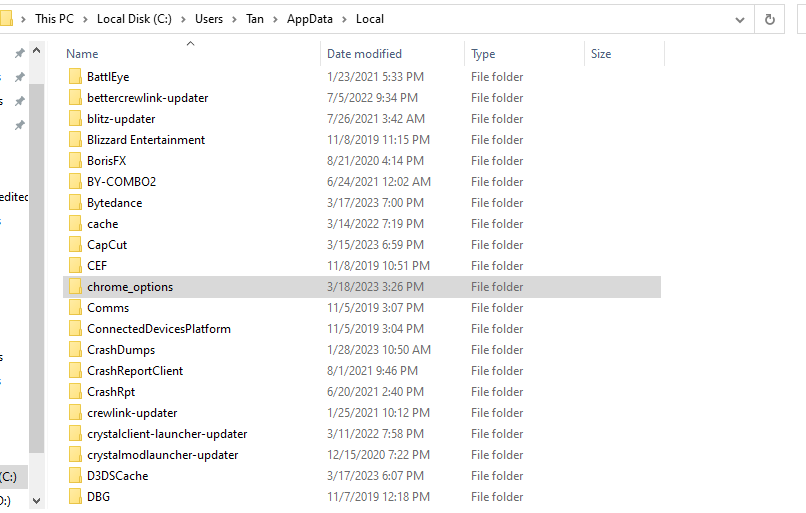Select the Bytedance folder name

[115, 203]
